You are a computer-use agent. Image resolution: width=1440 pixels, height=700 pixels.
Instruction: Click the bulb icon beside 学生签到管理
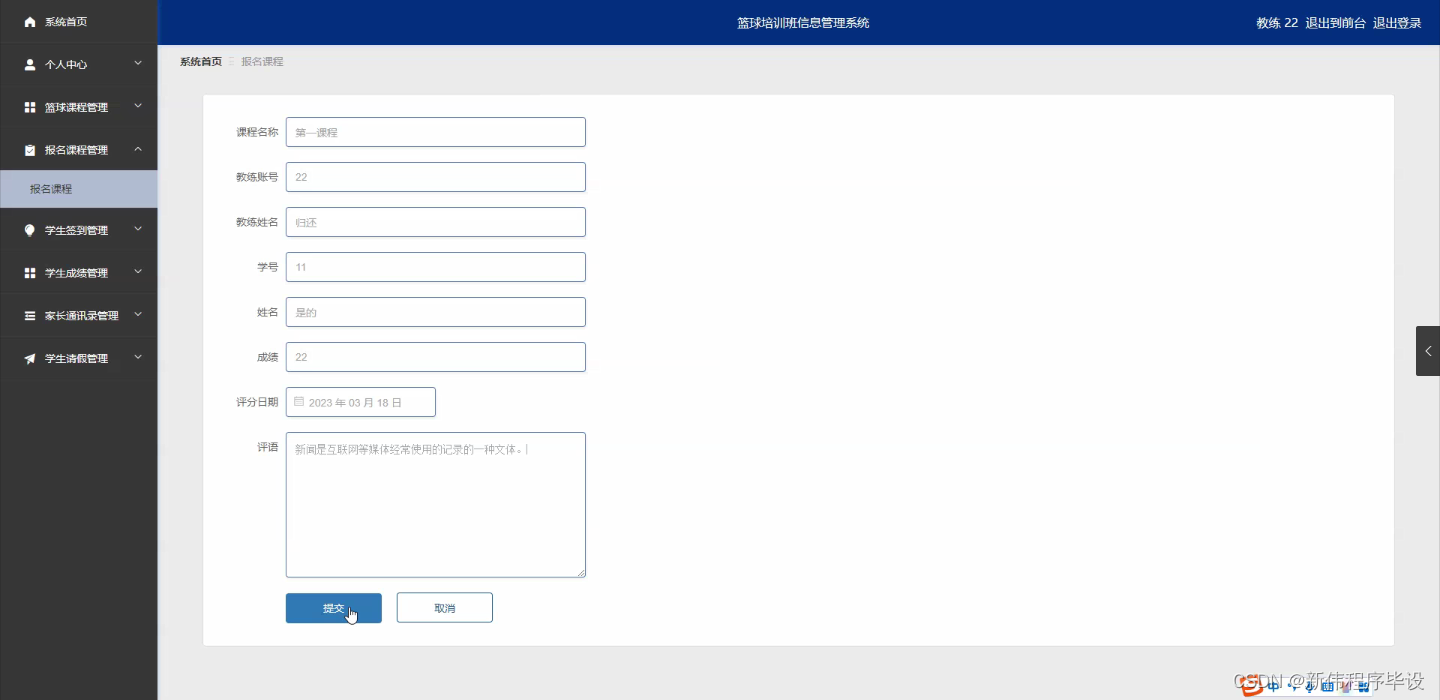click(30, 230)
